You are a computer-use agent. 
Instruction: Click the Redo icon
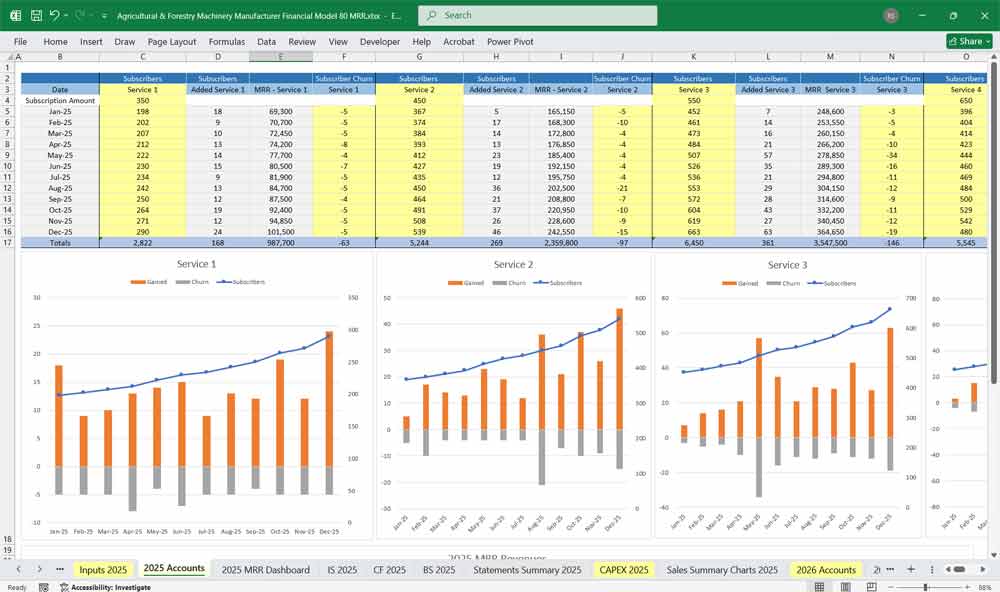pos(78,15)
